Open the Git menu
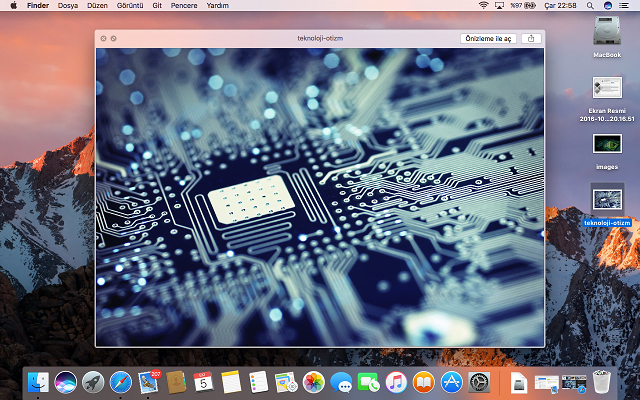640x400 pixels. coord(157,5)
